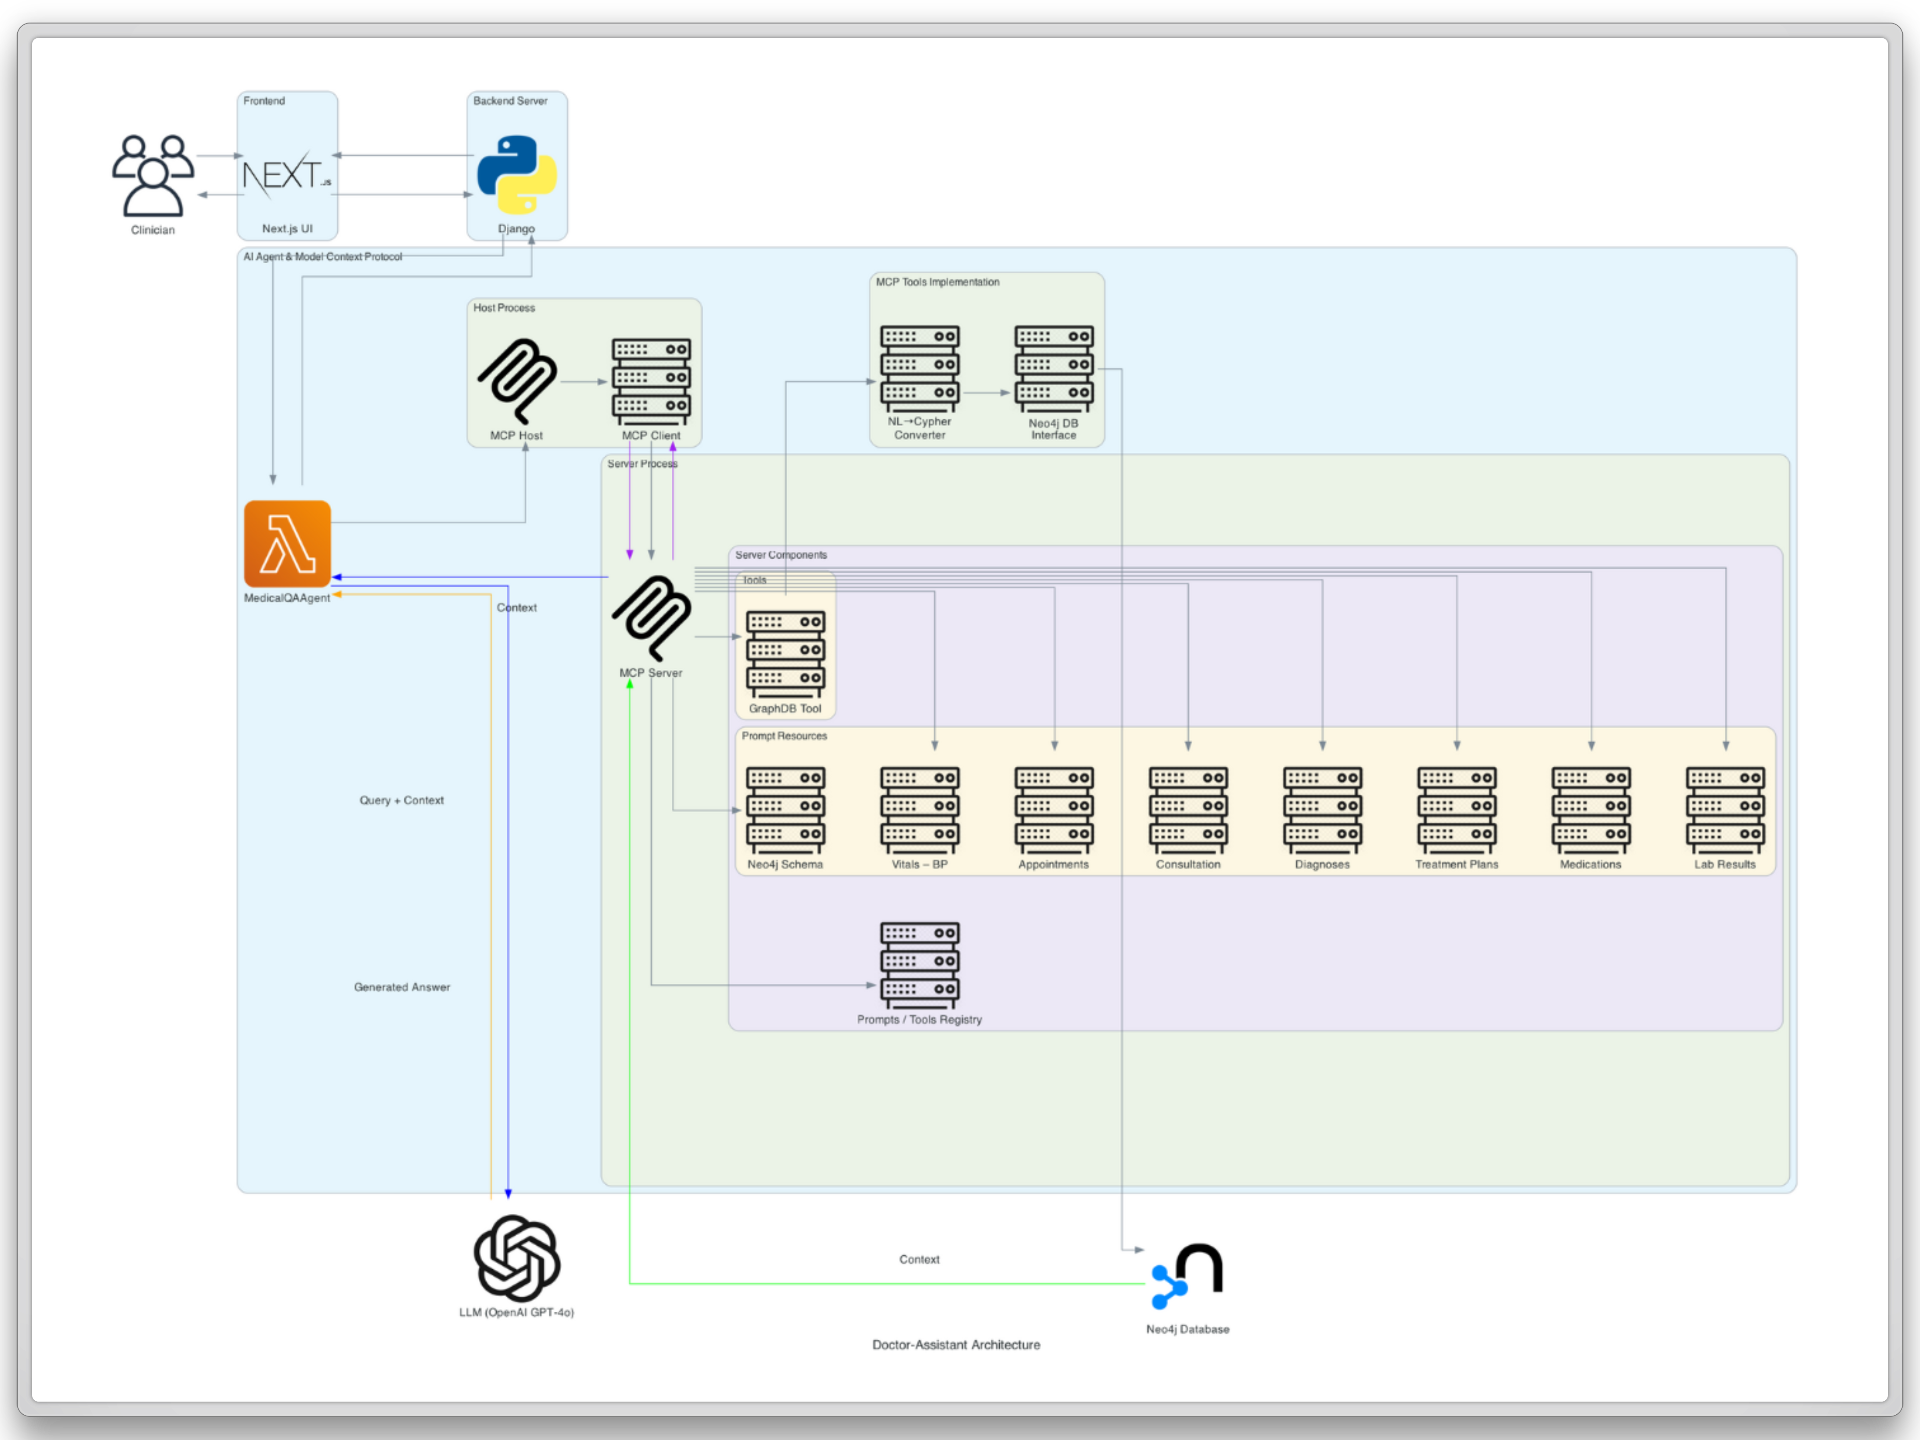Screen dimensions: 1920x1440
Task: Select the MCP Host icon
Action: [x=517, y=381]
